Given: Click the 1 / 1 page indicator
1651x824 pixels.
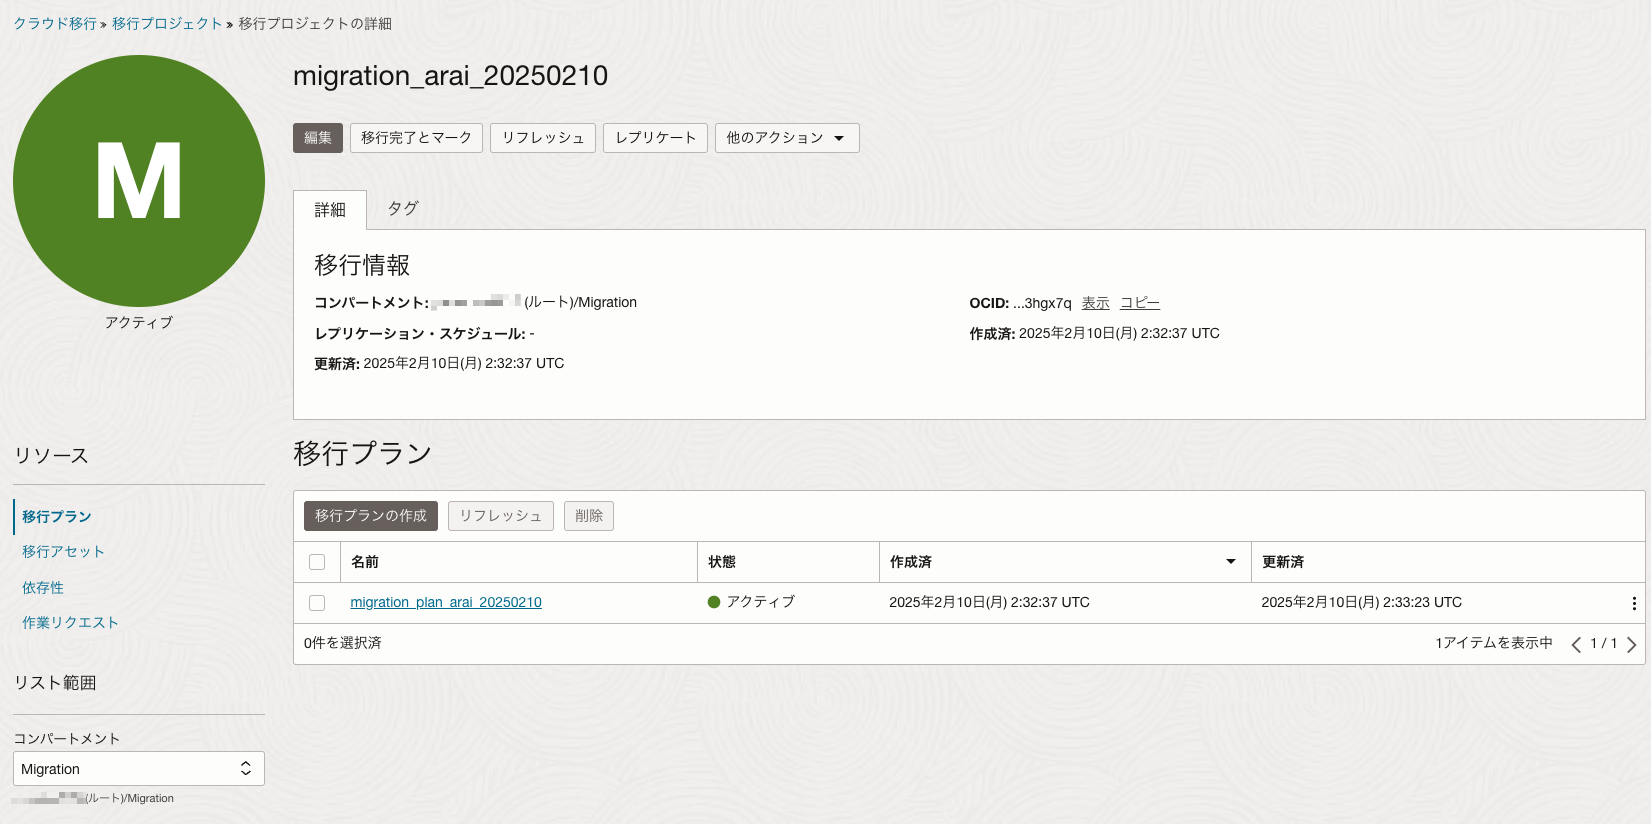Looking at the screenshot, I should click(x=1604, y=643).
